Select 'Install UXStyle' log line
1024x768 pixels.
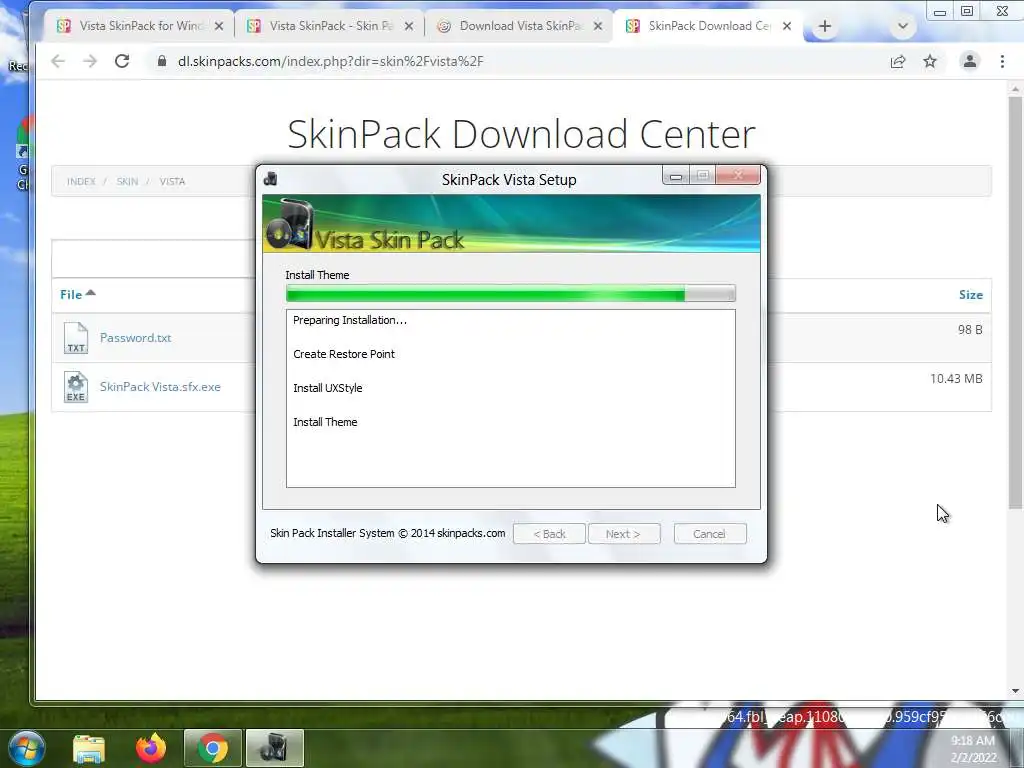327,388
